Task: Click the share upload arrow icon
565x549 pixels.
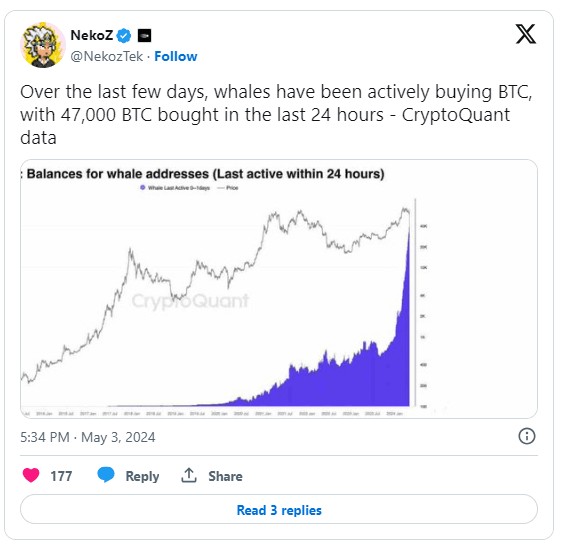Action: pos(188,475)
